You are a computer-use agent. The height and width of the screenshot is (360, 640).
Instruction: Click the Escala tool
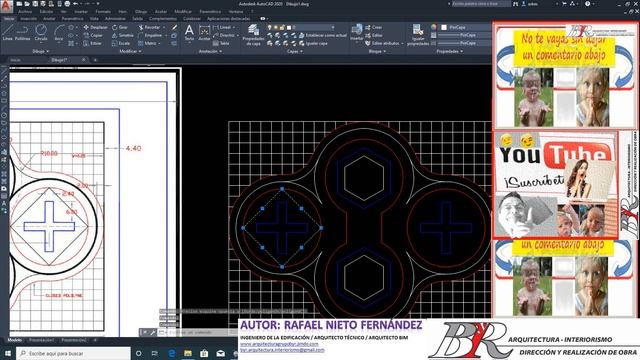pos(121,43)
